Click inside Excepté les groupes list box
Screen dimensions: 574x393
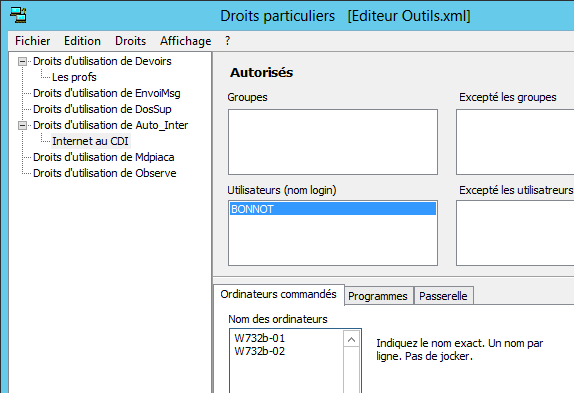[x=515, y=142]
